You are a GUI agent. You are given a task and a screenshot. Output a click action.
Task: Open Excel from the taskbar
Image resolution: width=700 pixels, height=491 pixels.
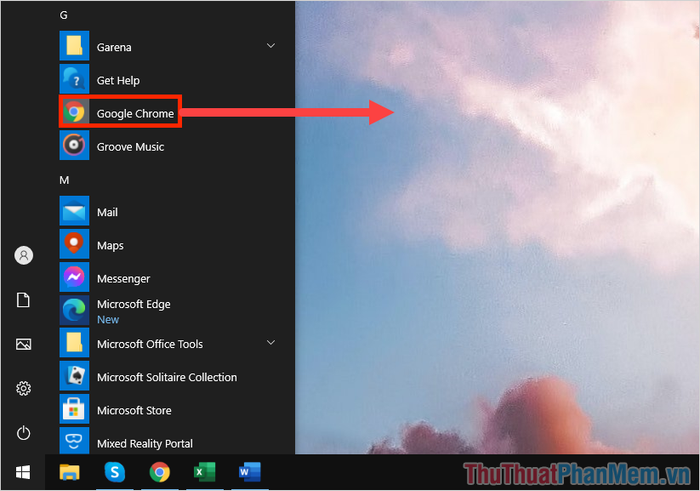click(x=205, y=472)
